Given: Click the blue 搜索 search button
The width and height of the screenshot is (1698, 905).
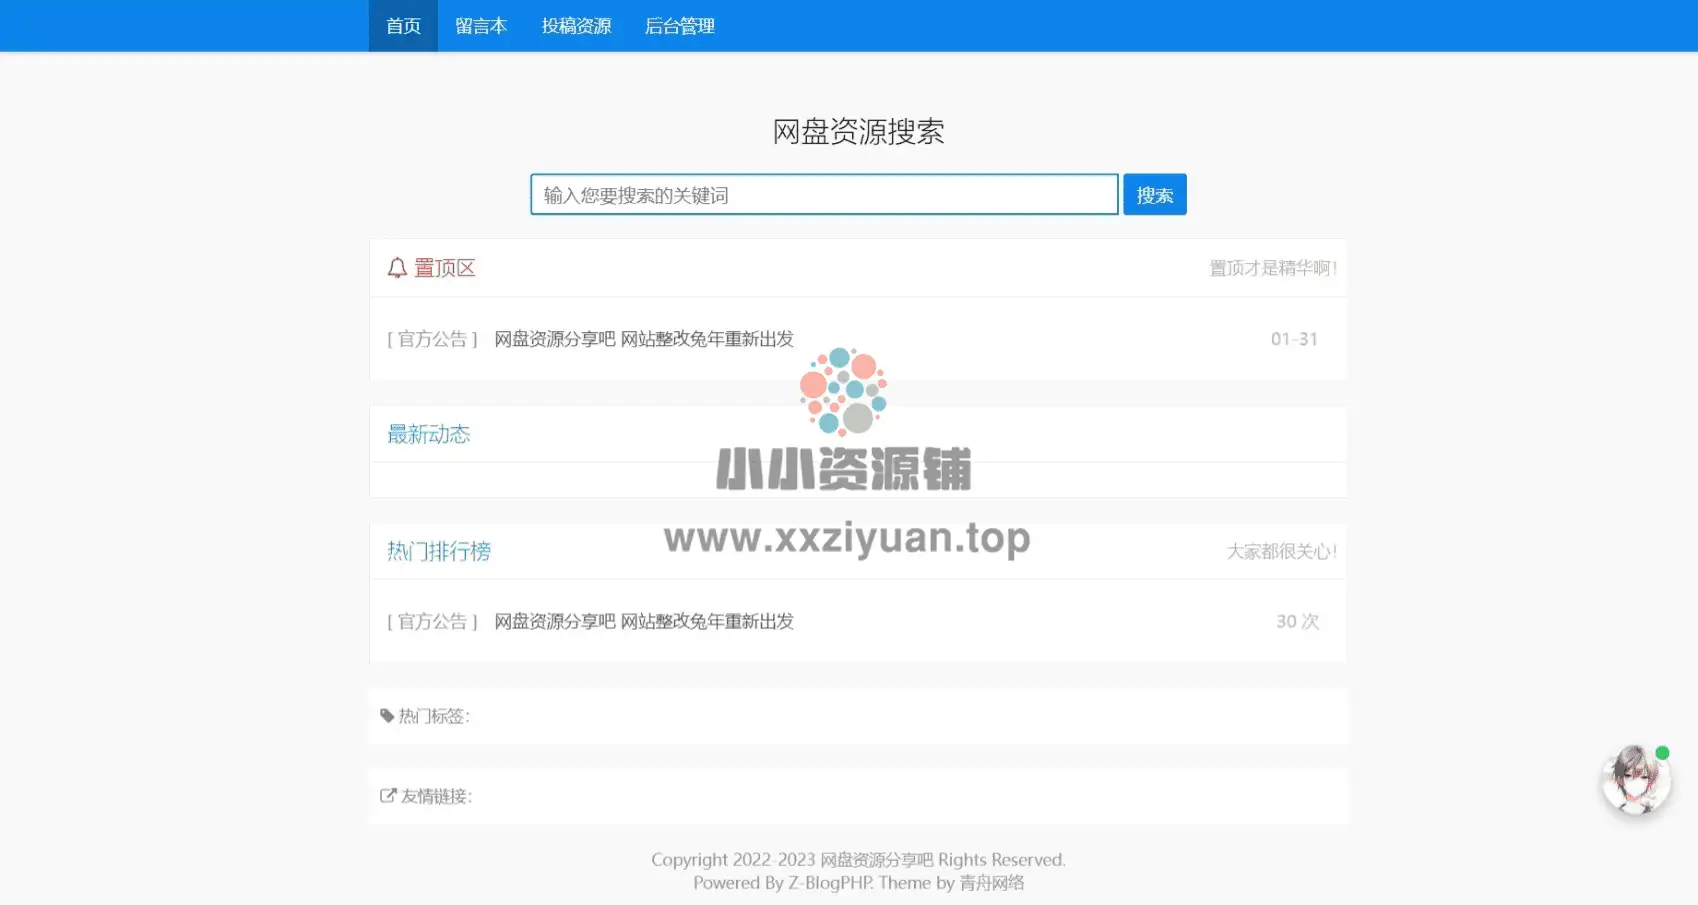Looking at the screenshot, I should point(1155,194).
